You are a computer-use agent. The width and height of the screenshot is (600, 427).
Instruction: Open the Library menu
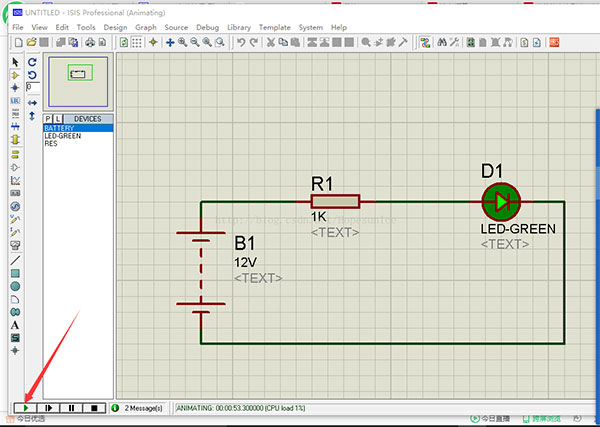(x=238, y=27)
